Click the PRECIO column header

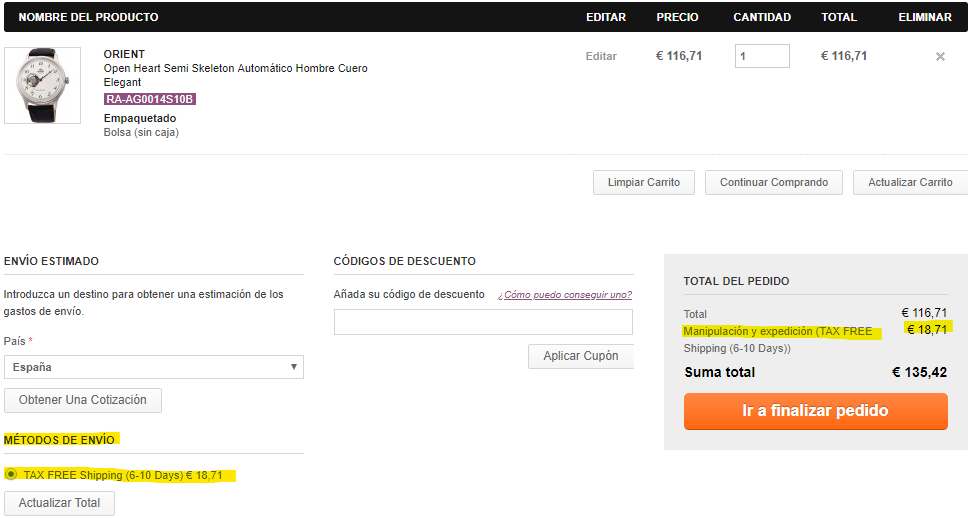coord(677,17)
